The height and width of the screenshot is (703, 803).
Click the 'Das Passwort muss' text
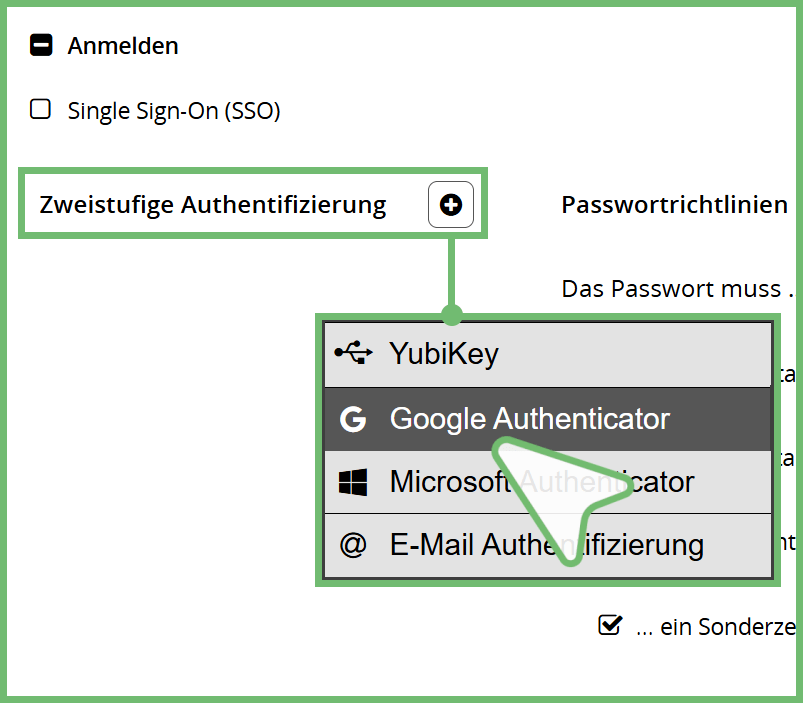(672, 289)
